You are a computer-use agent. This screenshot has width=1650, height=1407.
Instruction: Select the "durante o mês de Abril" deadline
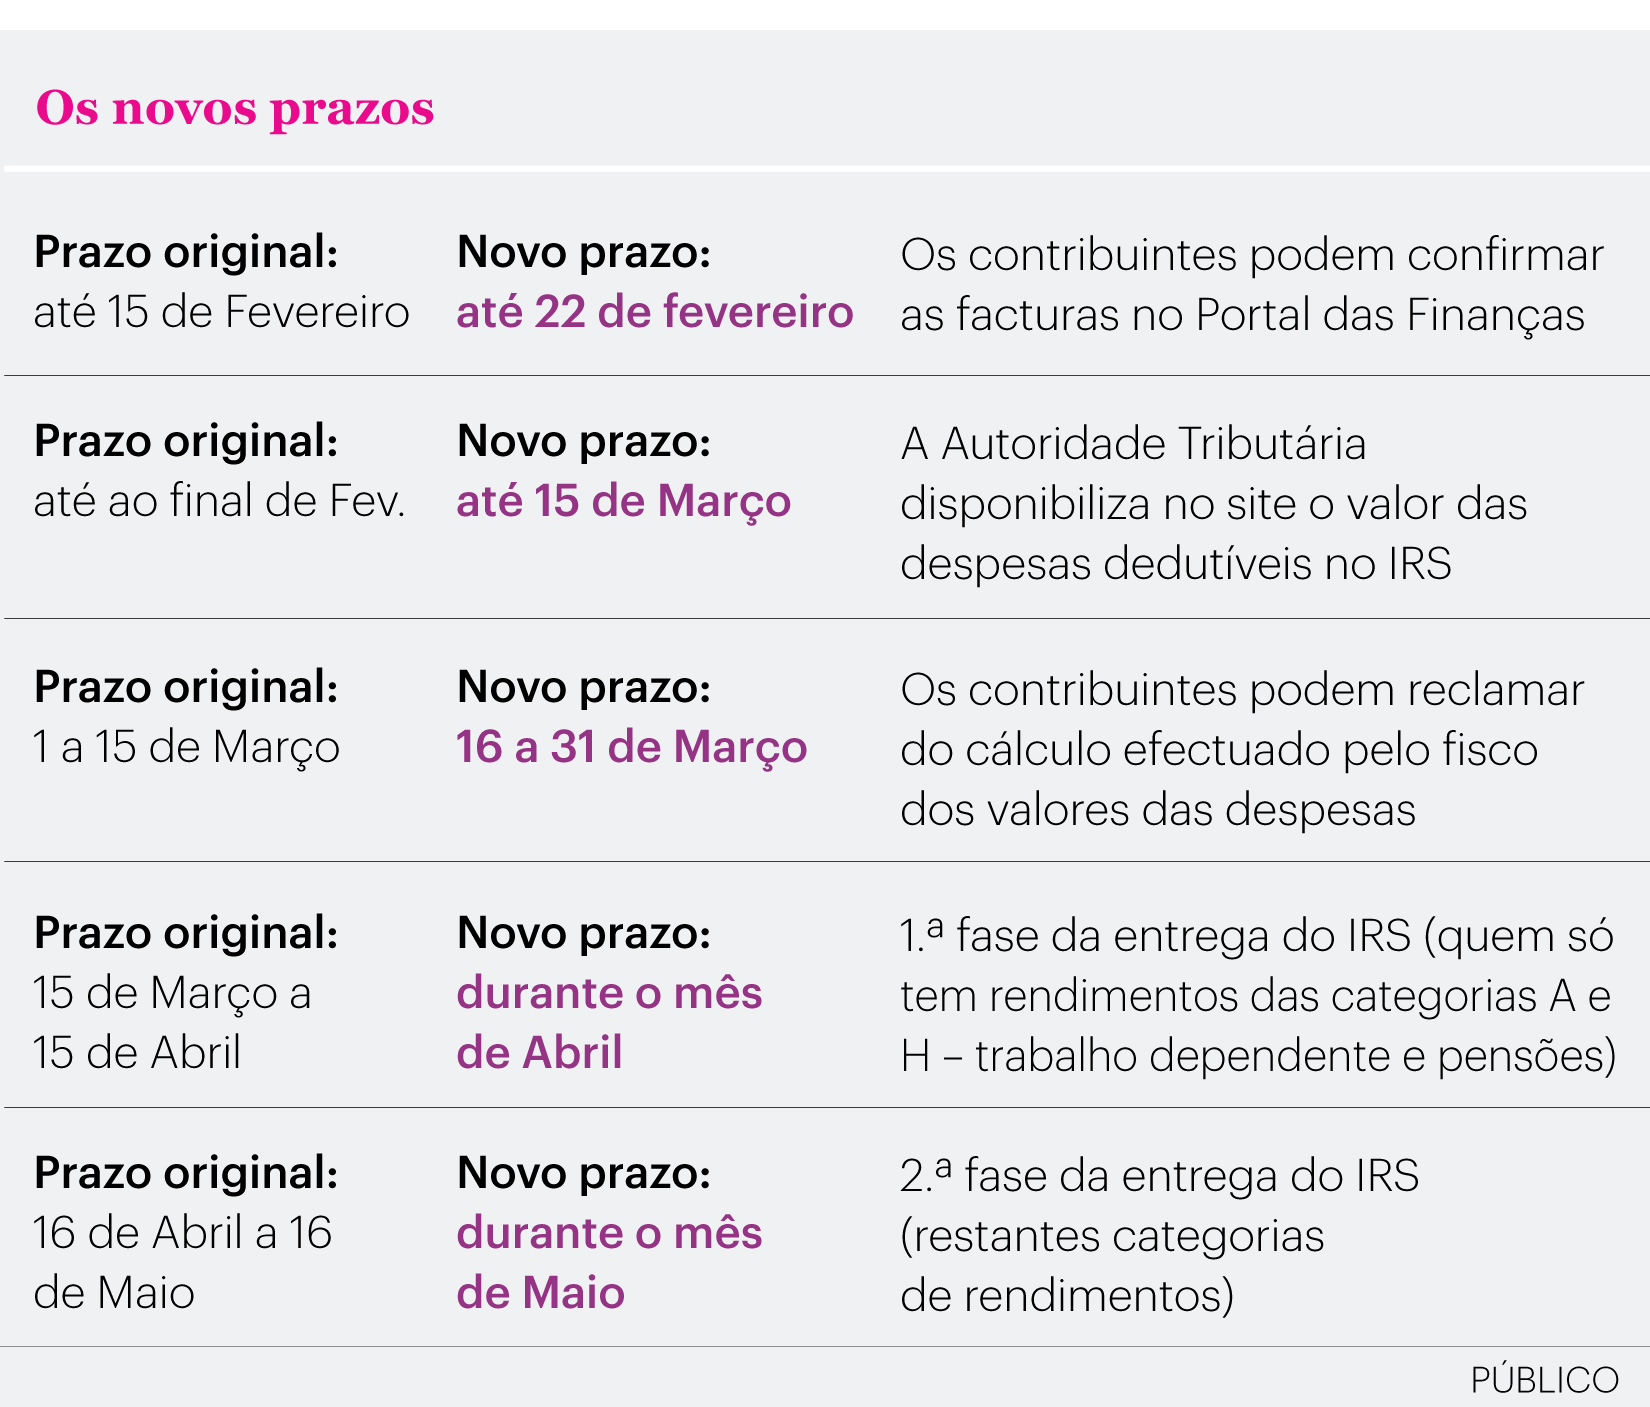click(609, 1022)
